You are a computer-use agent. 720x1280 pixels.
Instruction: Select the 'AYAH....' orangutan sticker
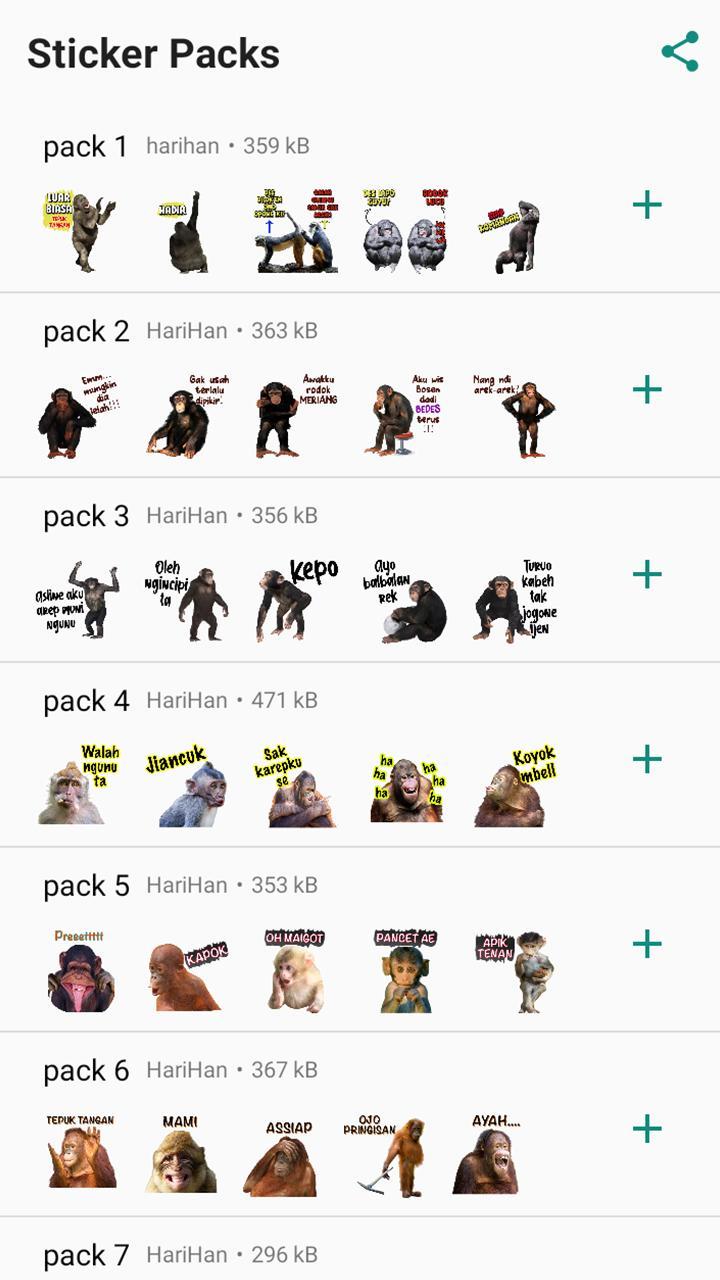tap(489, 1154)
